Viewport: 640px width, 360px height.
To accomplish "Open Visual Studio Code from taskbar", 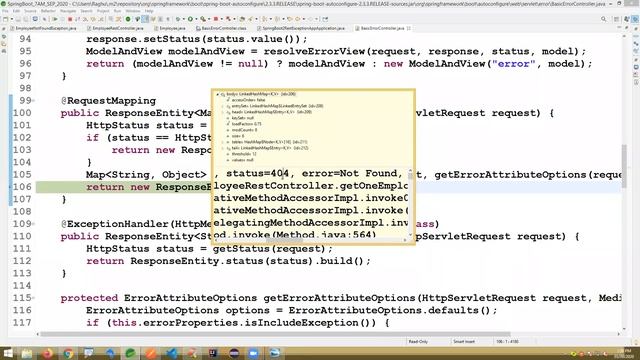I will [171, 353].
